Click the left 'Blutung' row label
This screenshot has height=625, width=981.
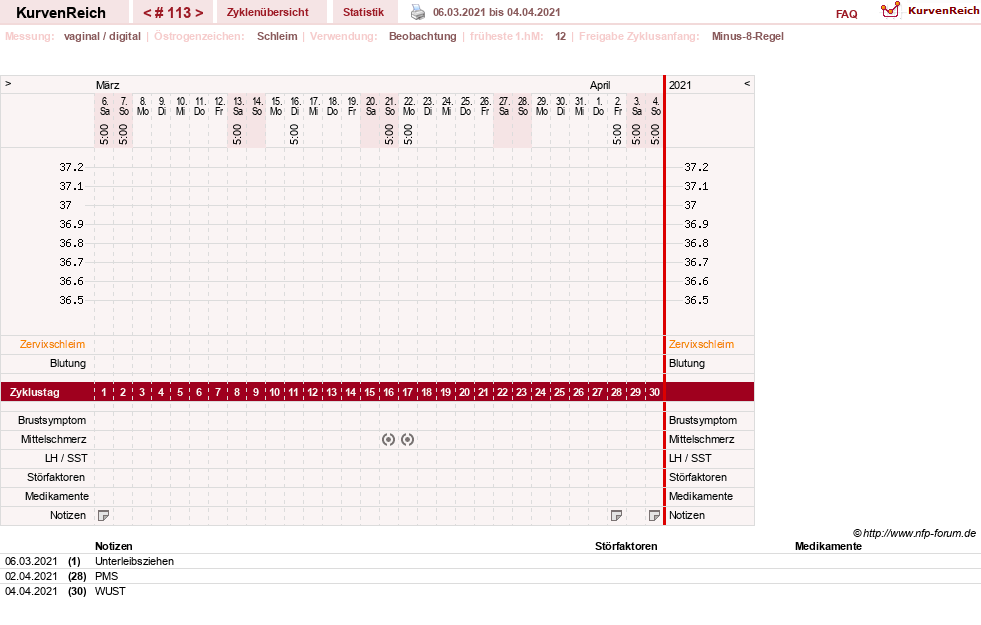point(68,363)
